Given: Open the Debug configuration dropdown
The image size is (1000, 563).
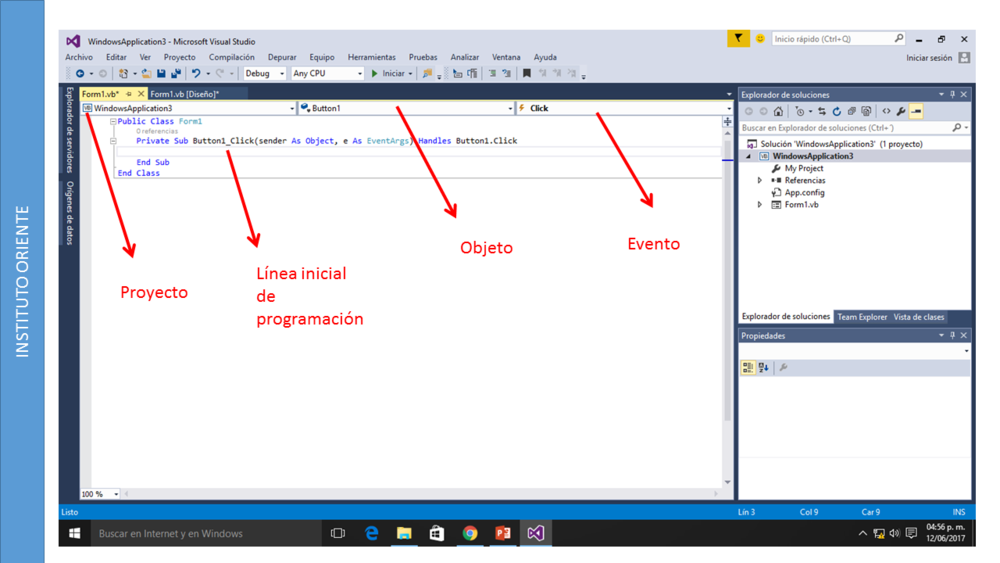Looking at the screenshot, I should (265, 74).
